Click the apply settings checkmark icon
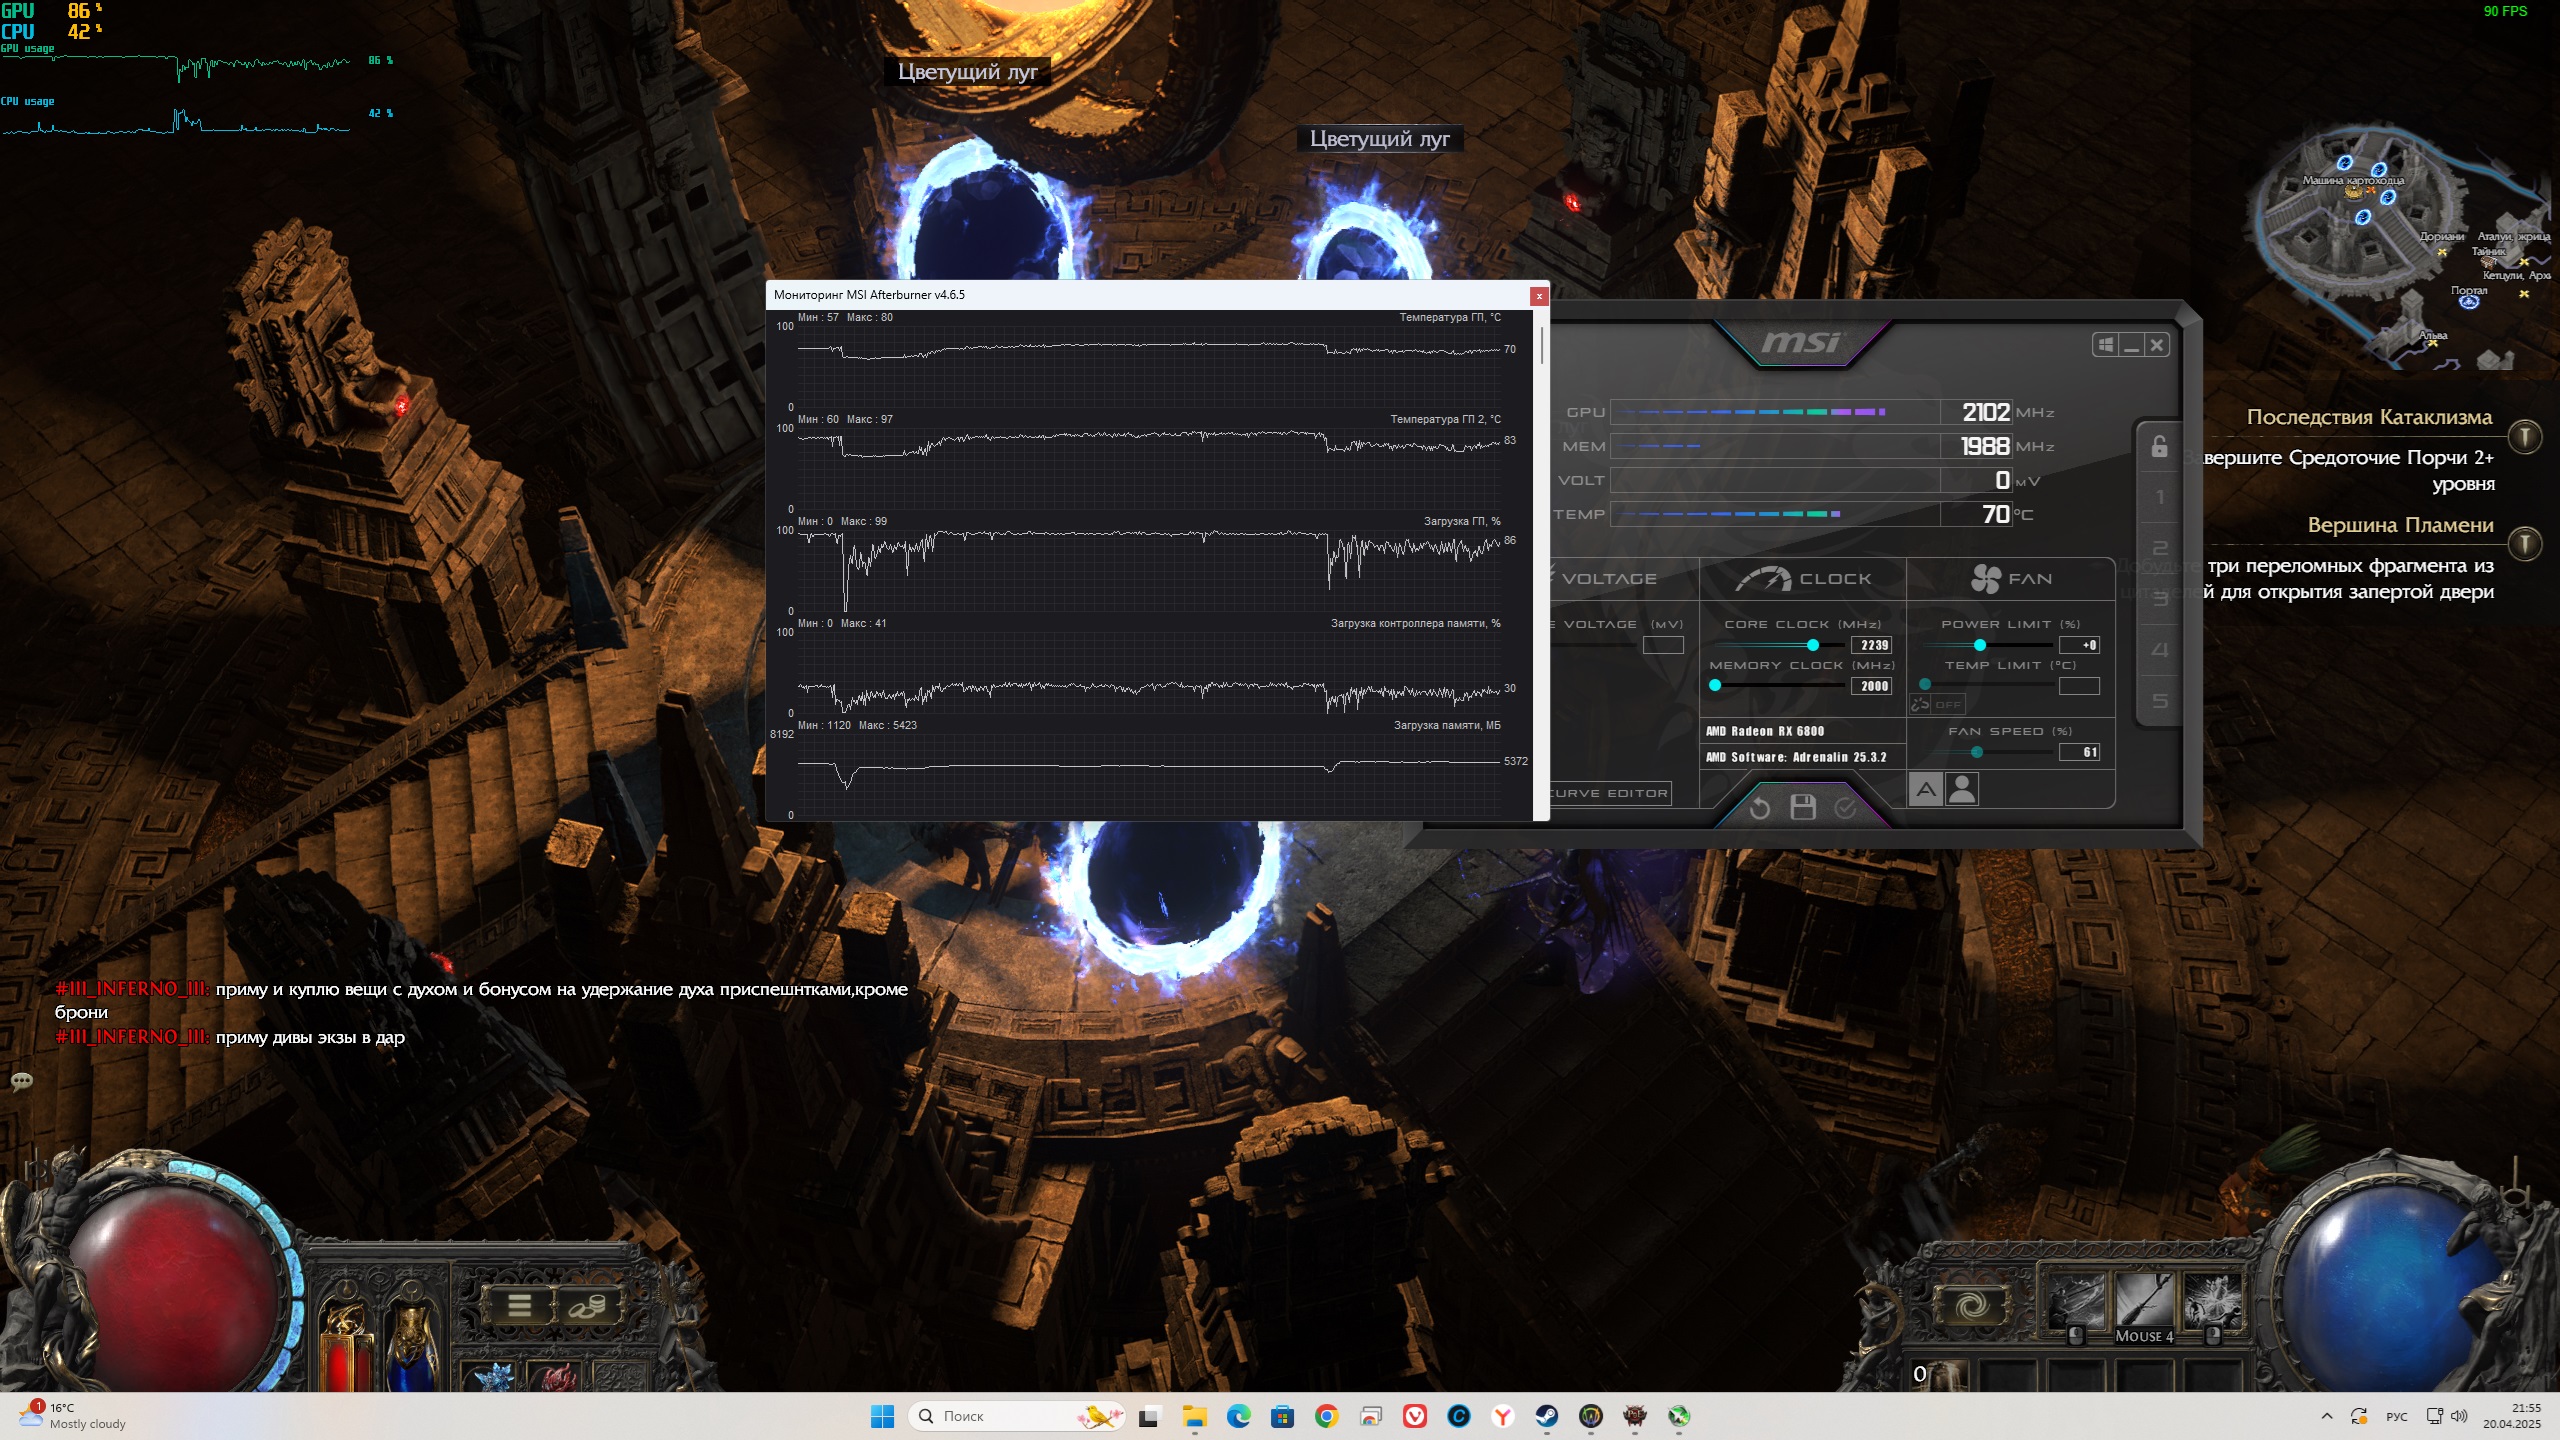Image resolution: width=2560 pixels, height=1440 pixels. 1845,807
